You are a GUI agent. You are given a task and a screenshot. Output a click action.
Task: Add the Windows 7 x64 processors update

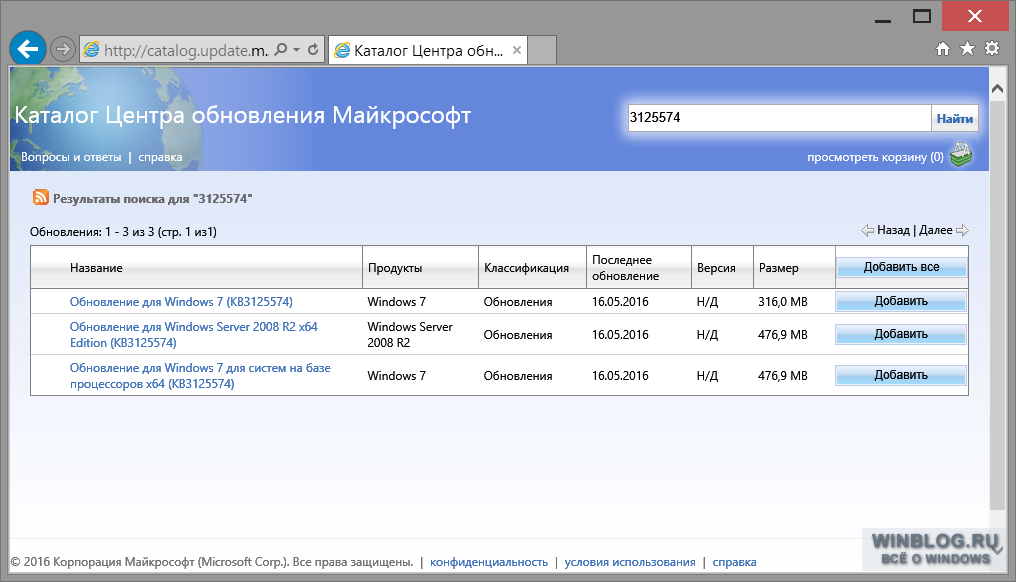click(901, 375)
